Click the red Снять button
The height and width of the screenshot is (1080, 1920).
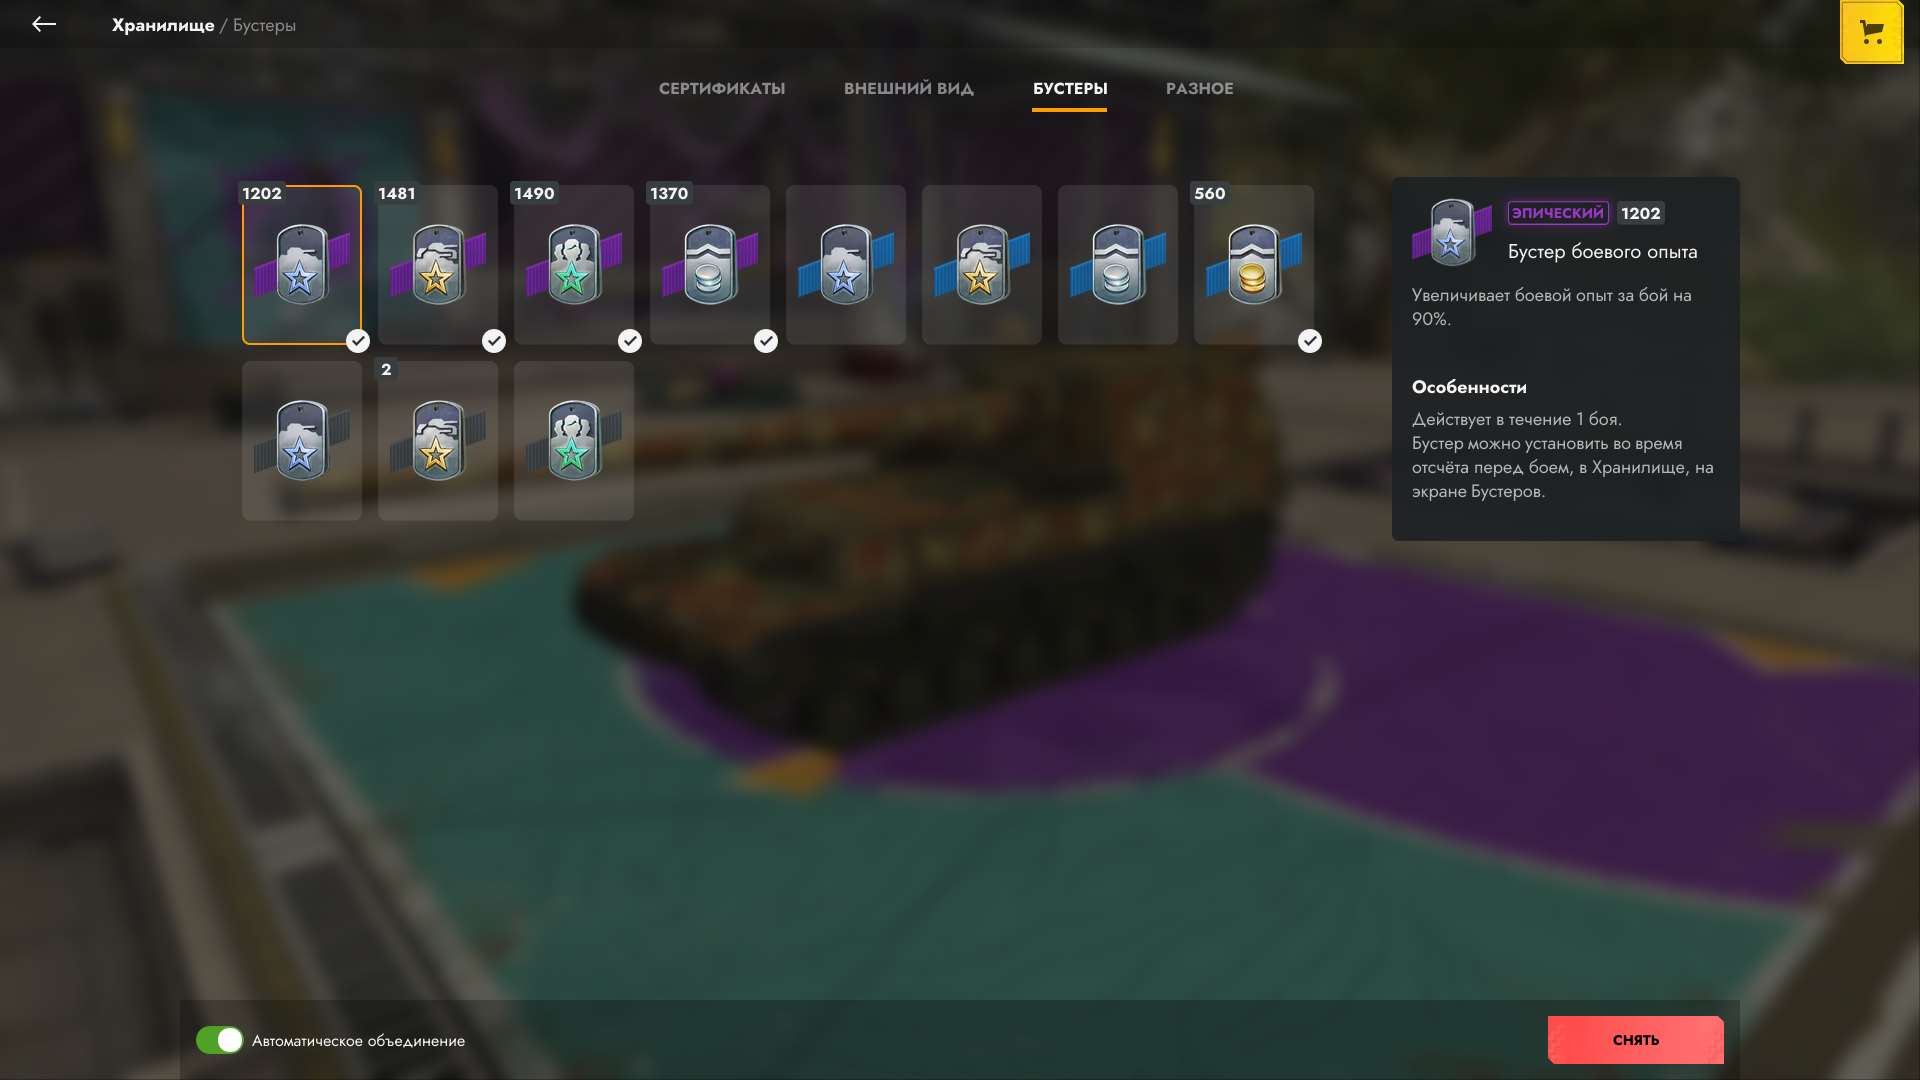coord(1636,1040)
